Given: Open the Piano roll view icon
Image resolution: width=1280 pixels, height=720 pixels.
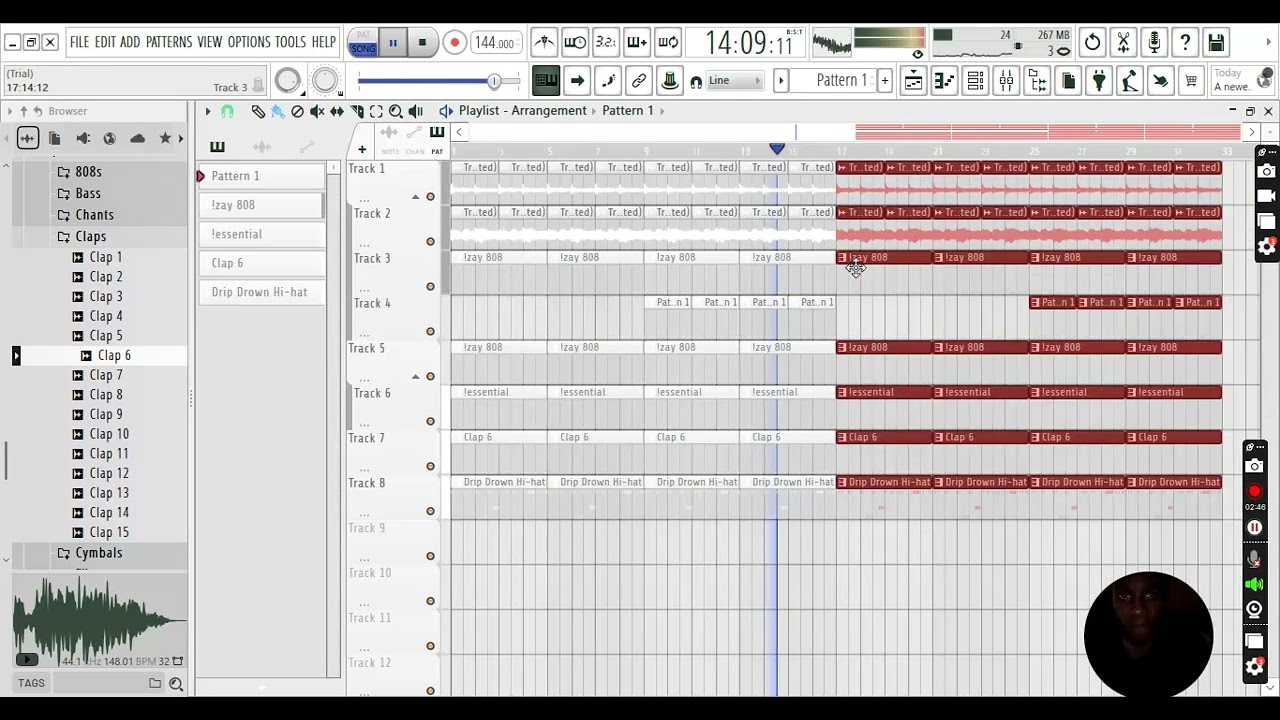Looking at the screenshot, I should tap(944, 81).
